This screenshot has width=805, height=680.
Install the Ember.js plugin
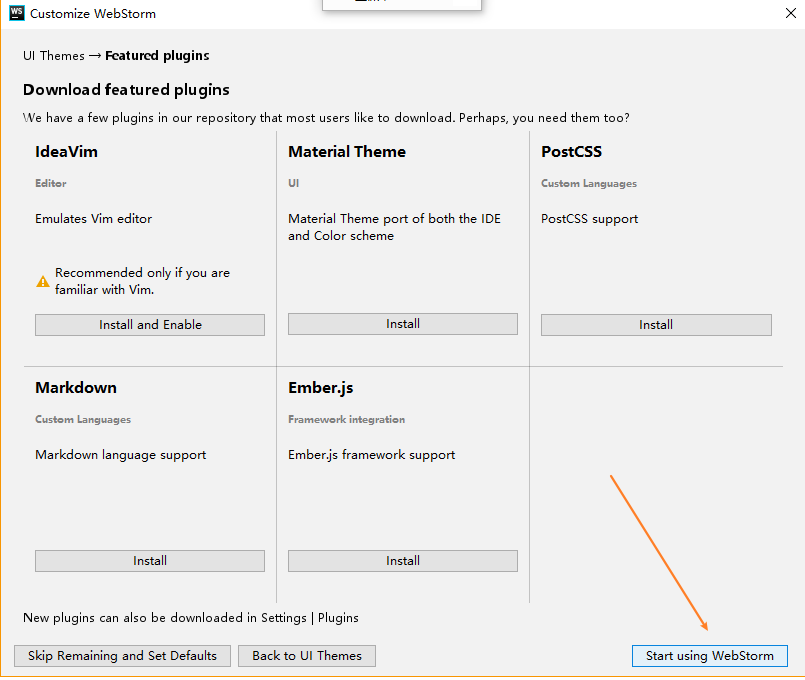(x=402, y=561)
